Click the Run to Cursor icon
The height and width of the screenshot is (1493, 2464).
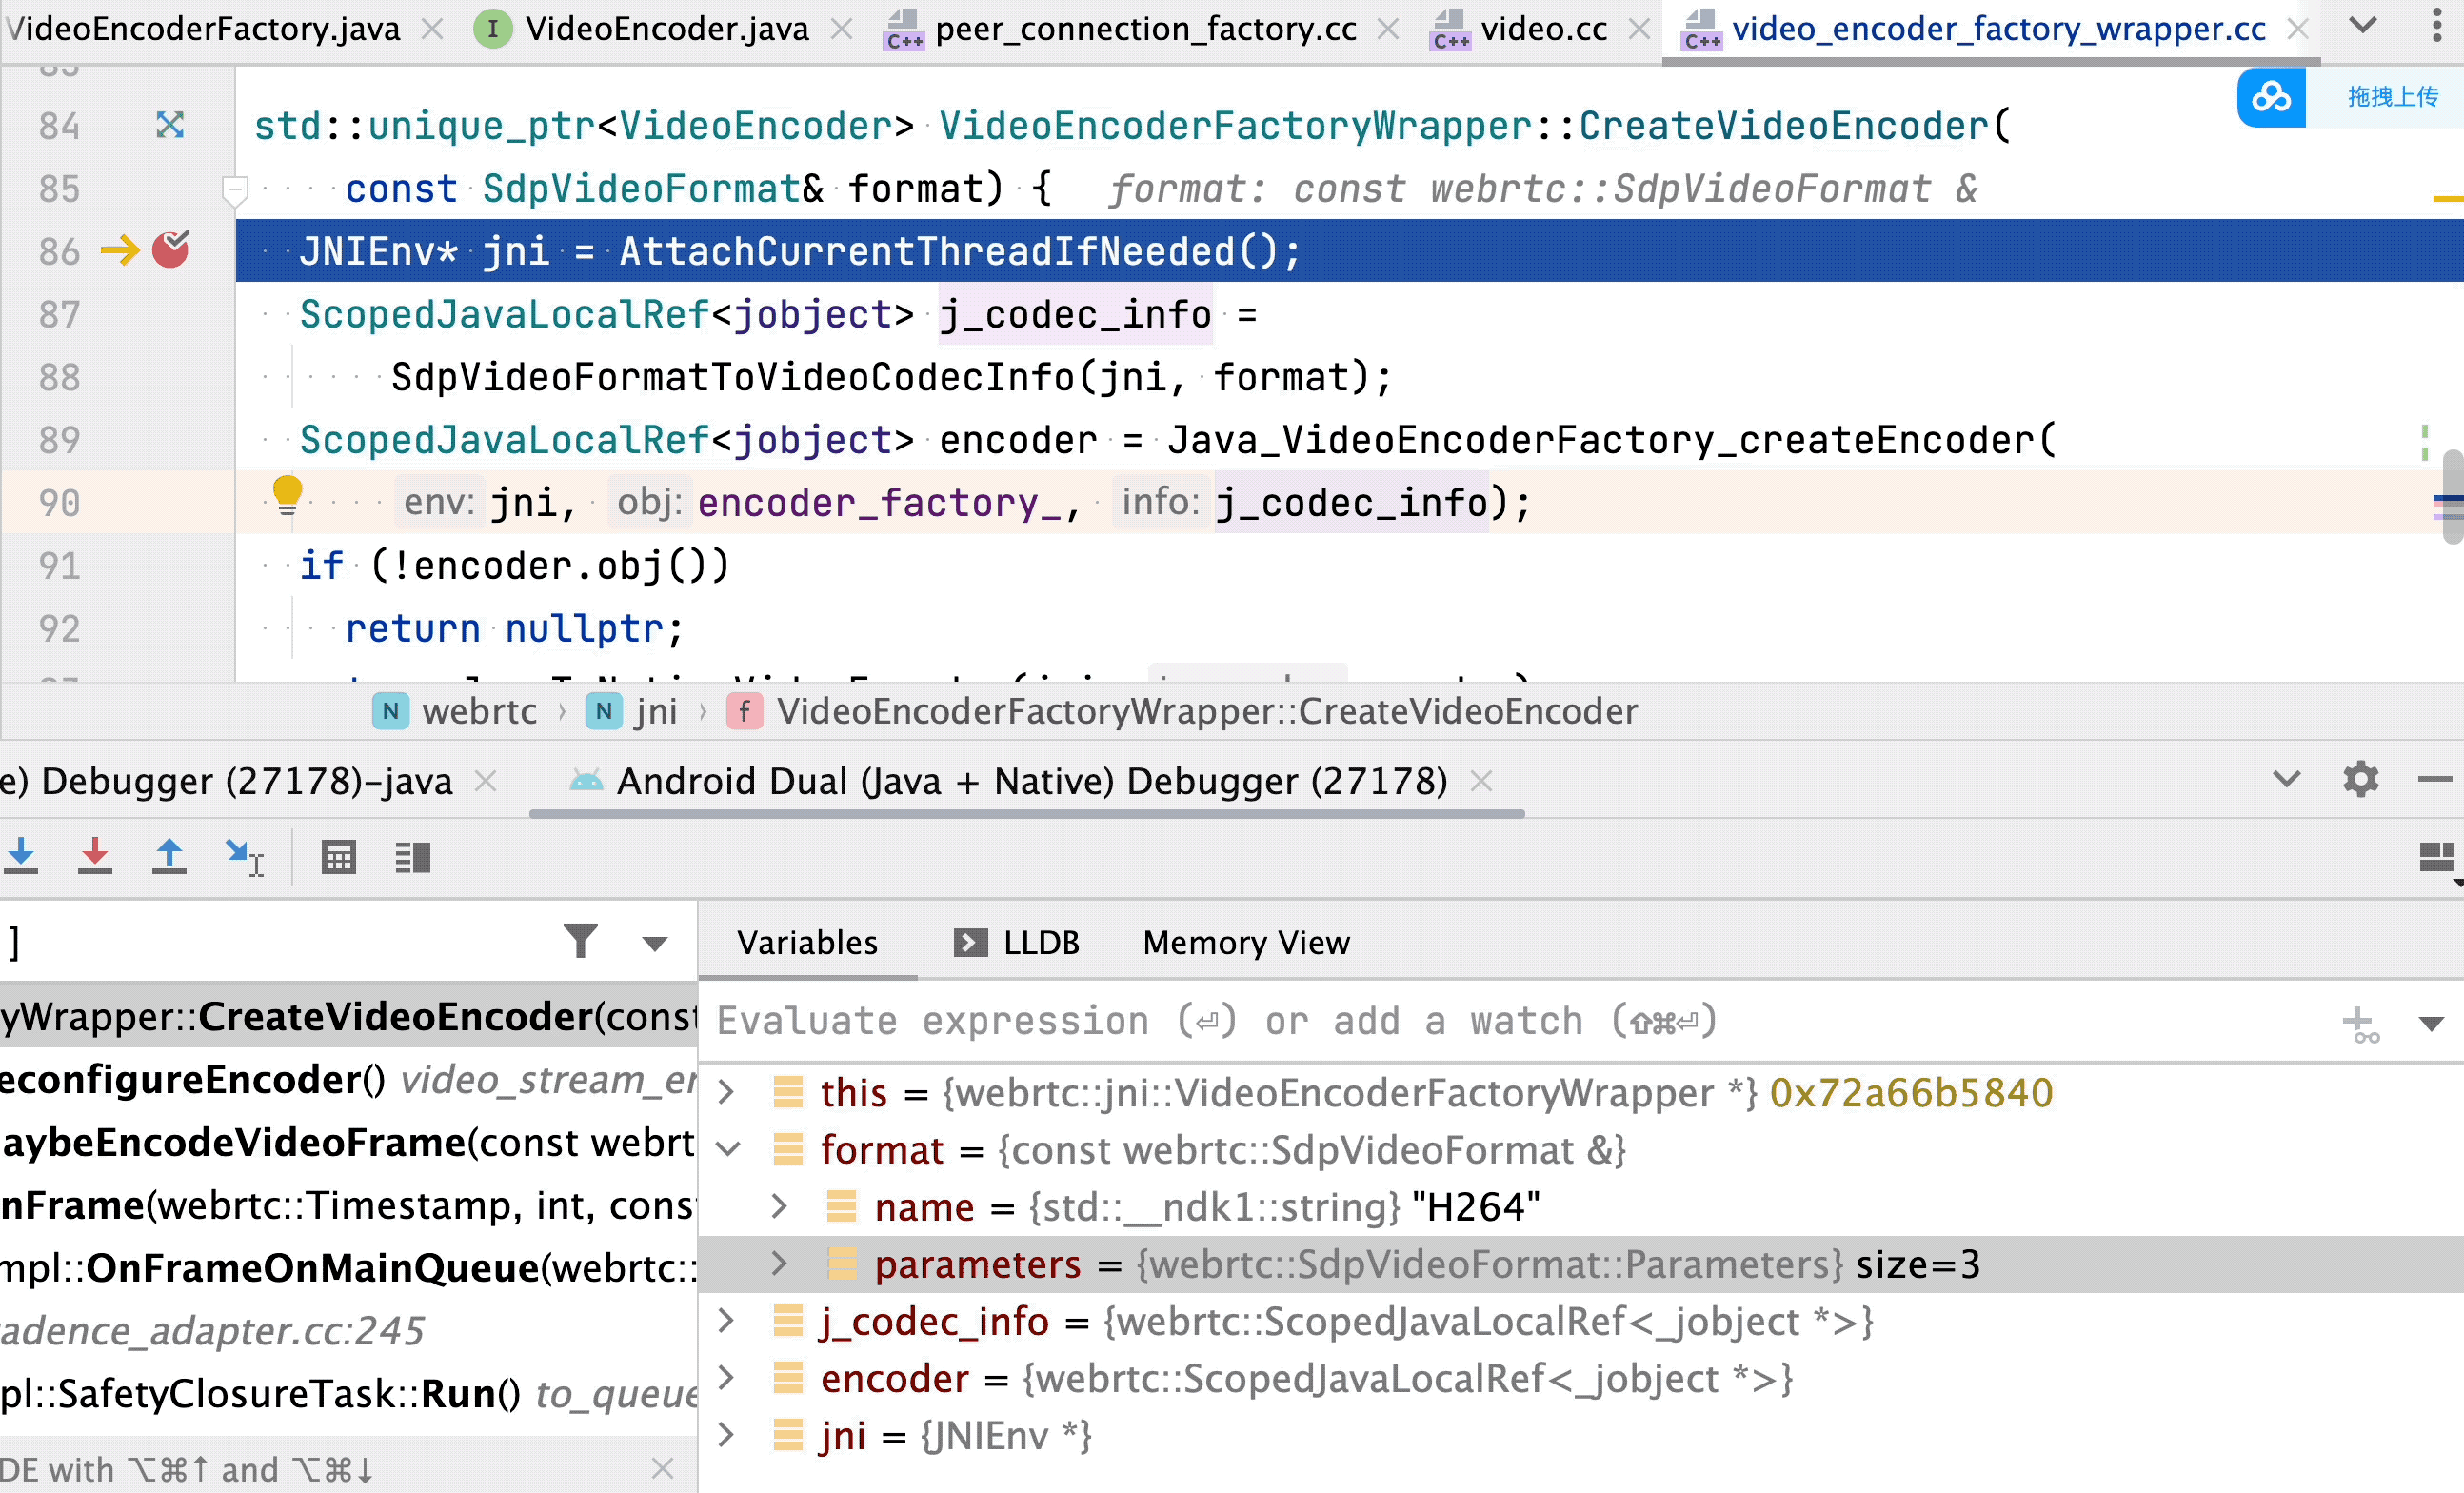coord(243,856)
